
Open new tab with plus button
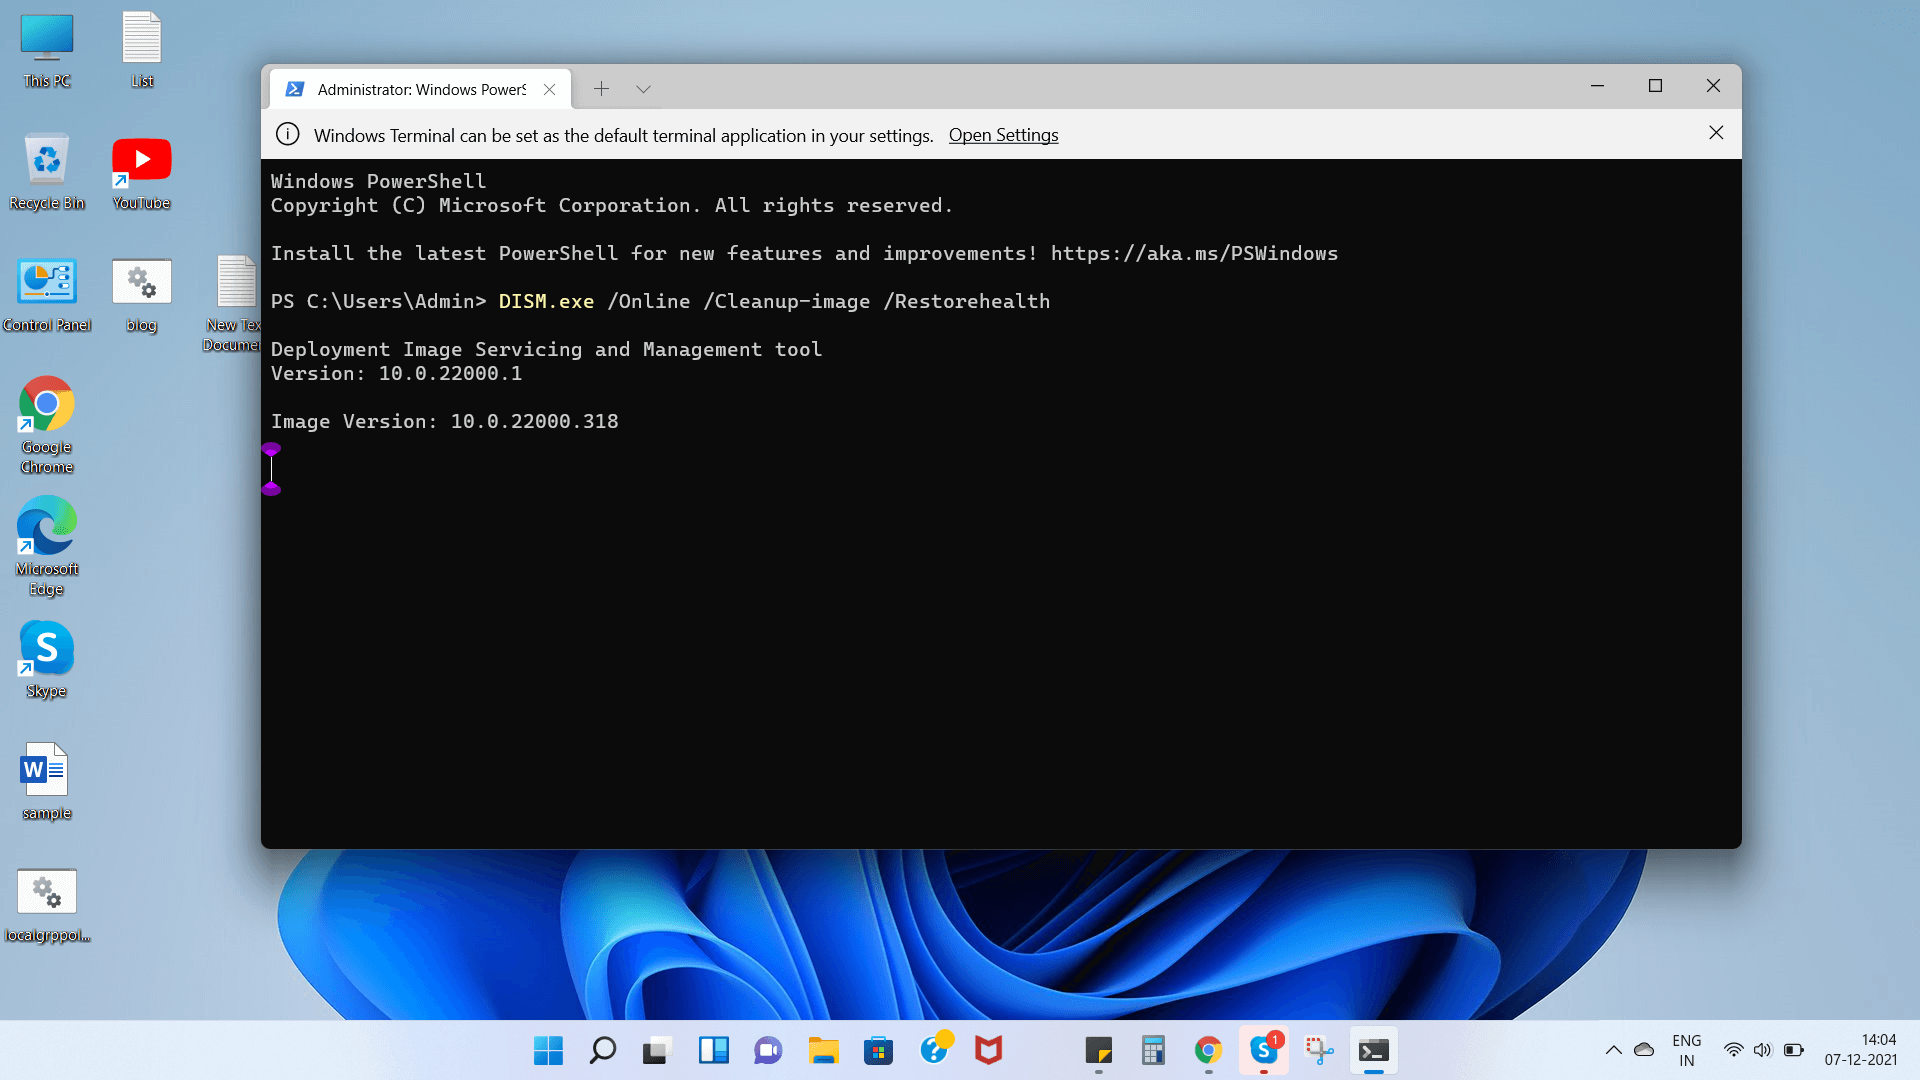[x=601, y=89]
